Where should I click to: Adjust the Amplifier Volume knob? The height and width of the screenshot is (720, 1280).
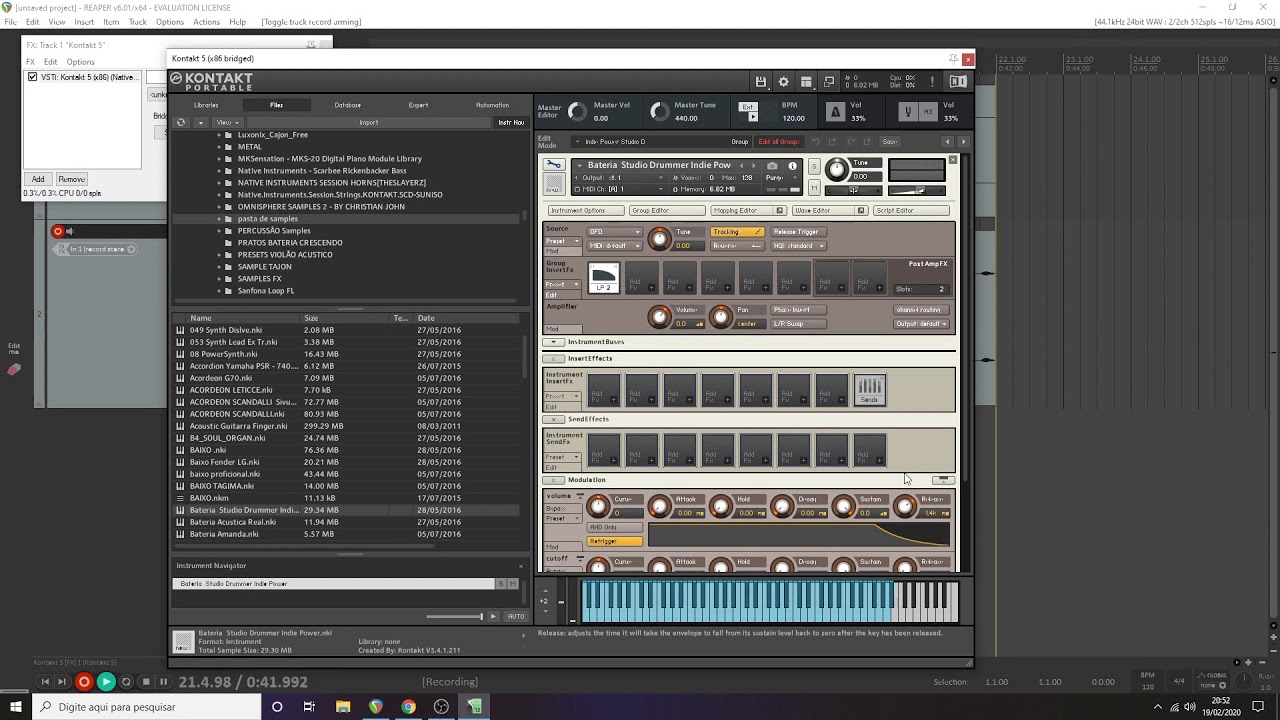coord(659,317)
